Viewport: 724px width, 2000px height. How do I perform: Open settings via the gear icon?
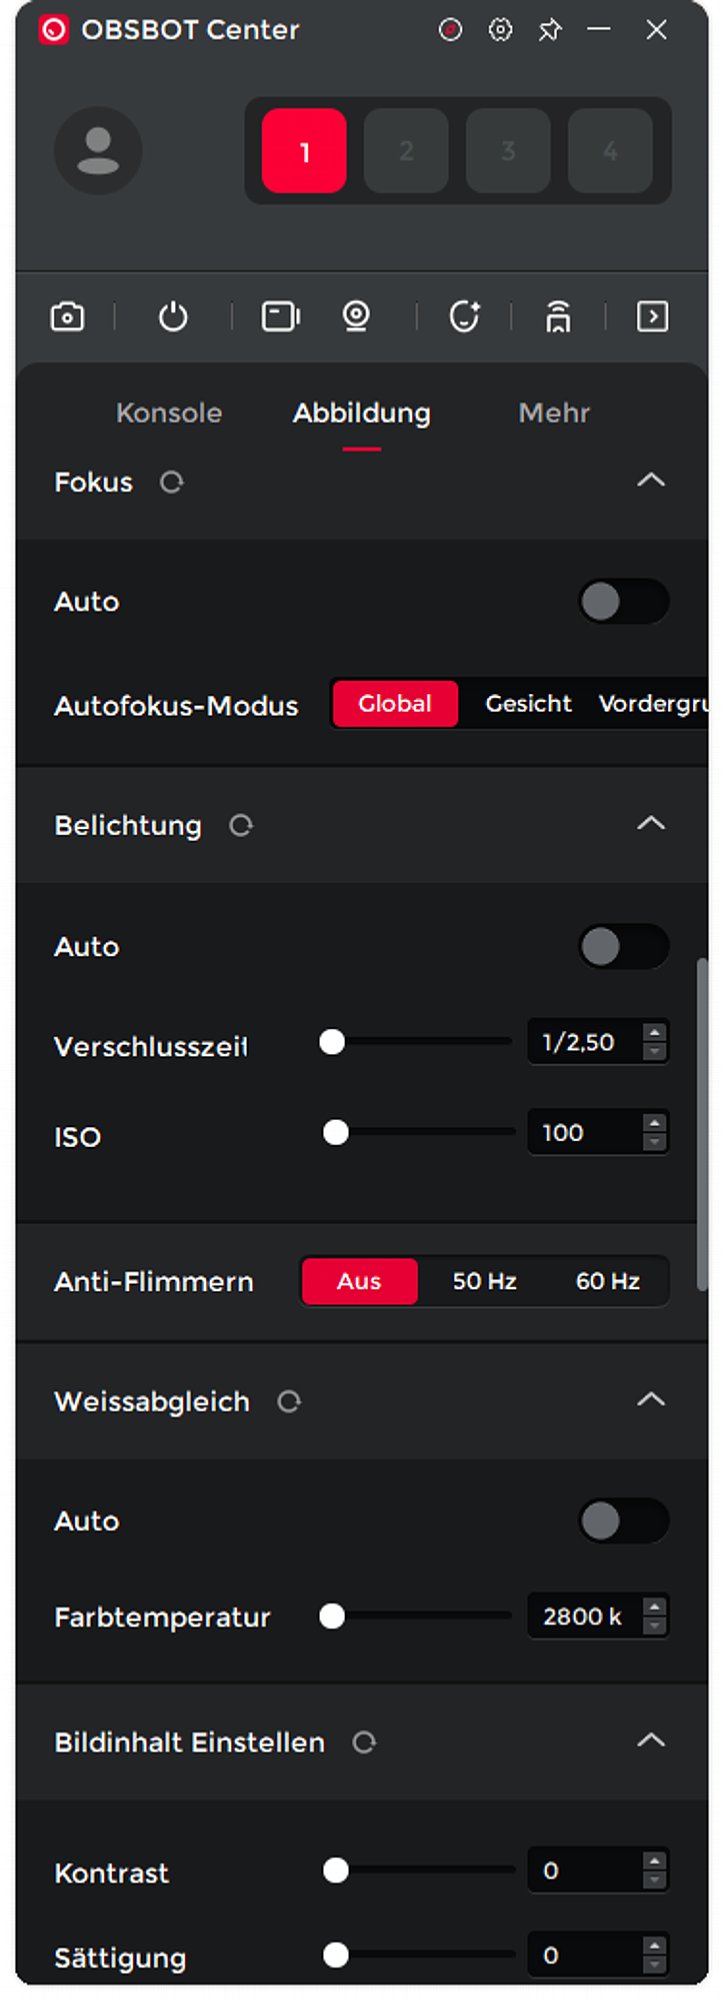(500, 30)
